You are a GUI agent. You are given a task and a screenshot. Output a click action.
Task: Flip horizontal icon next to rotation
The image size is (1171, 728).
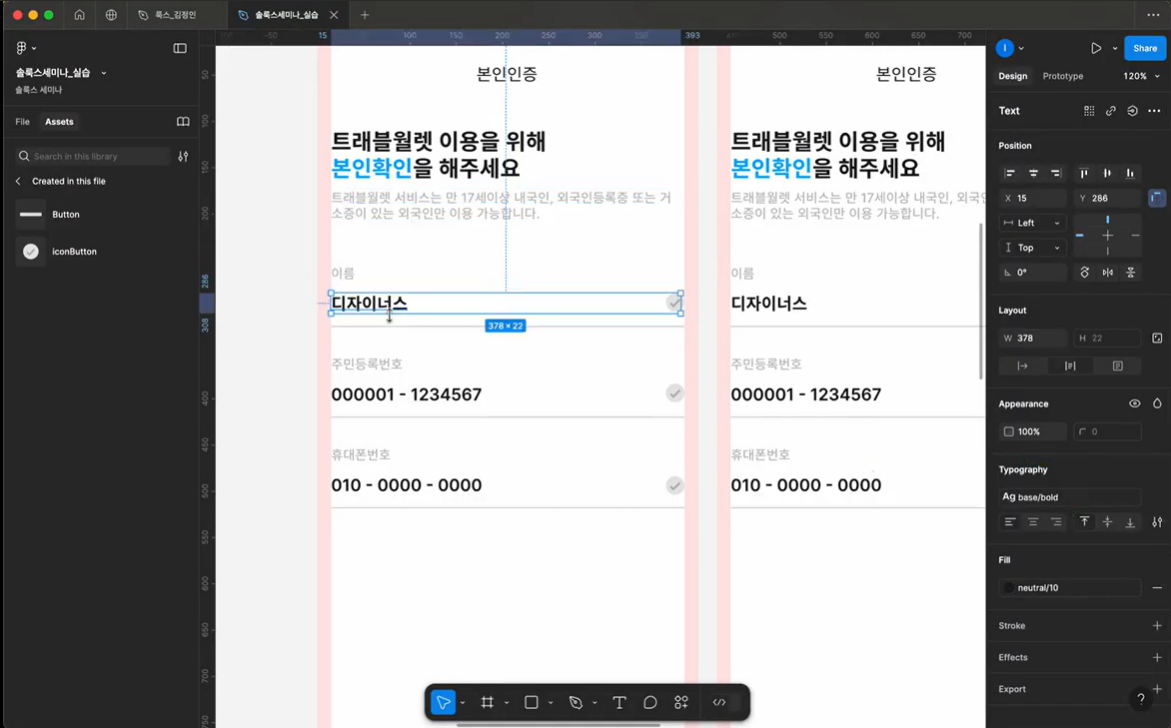1108,273
